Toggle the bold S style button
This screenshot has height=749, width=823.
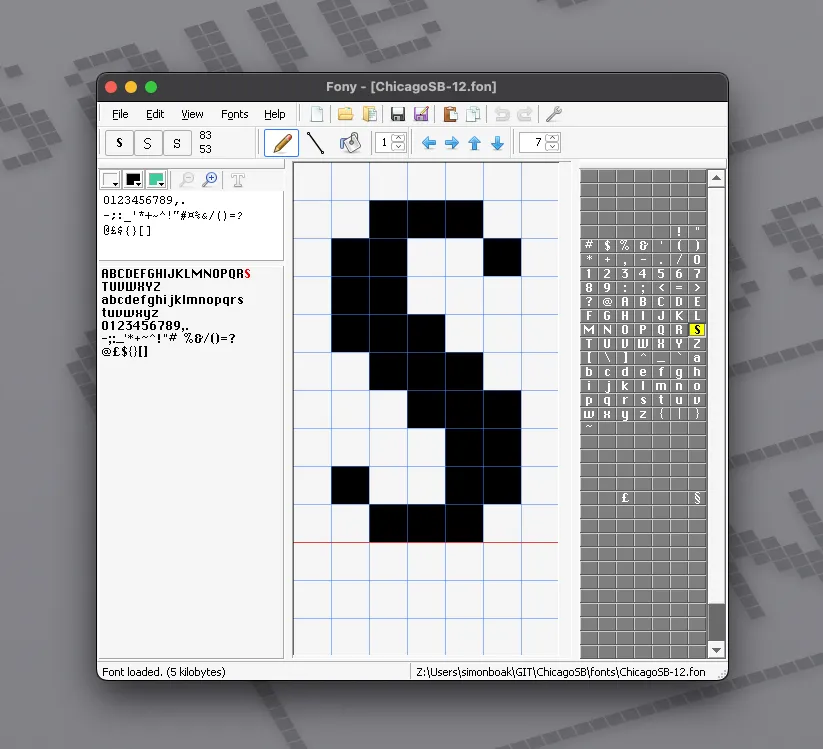(x=118, y=143)
